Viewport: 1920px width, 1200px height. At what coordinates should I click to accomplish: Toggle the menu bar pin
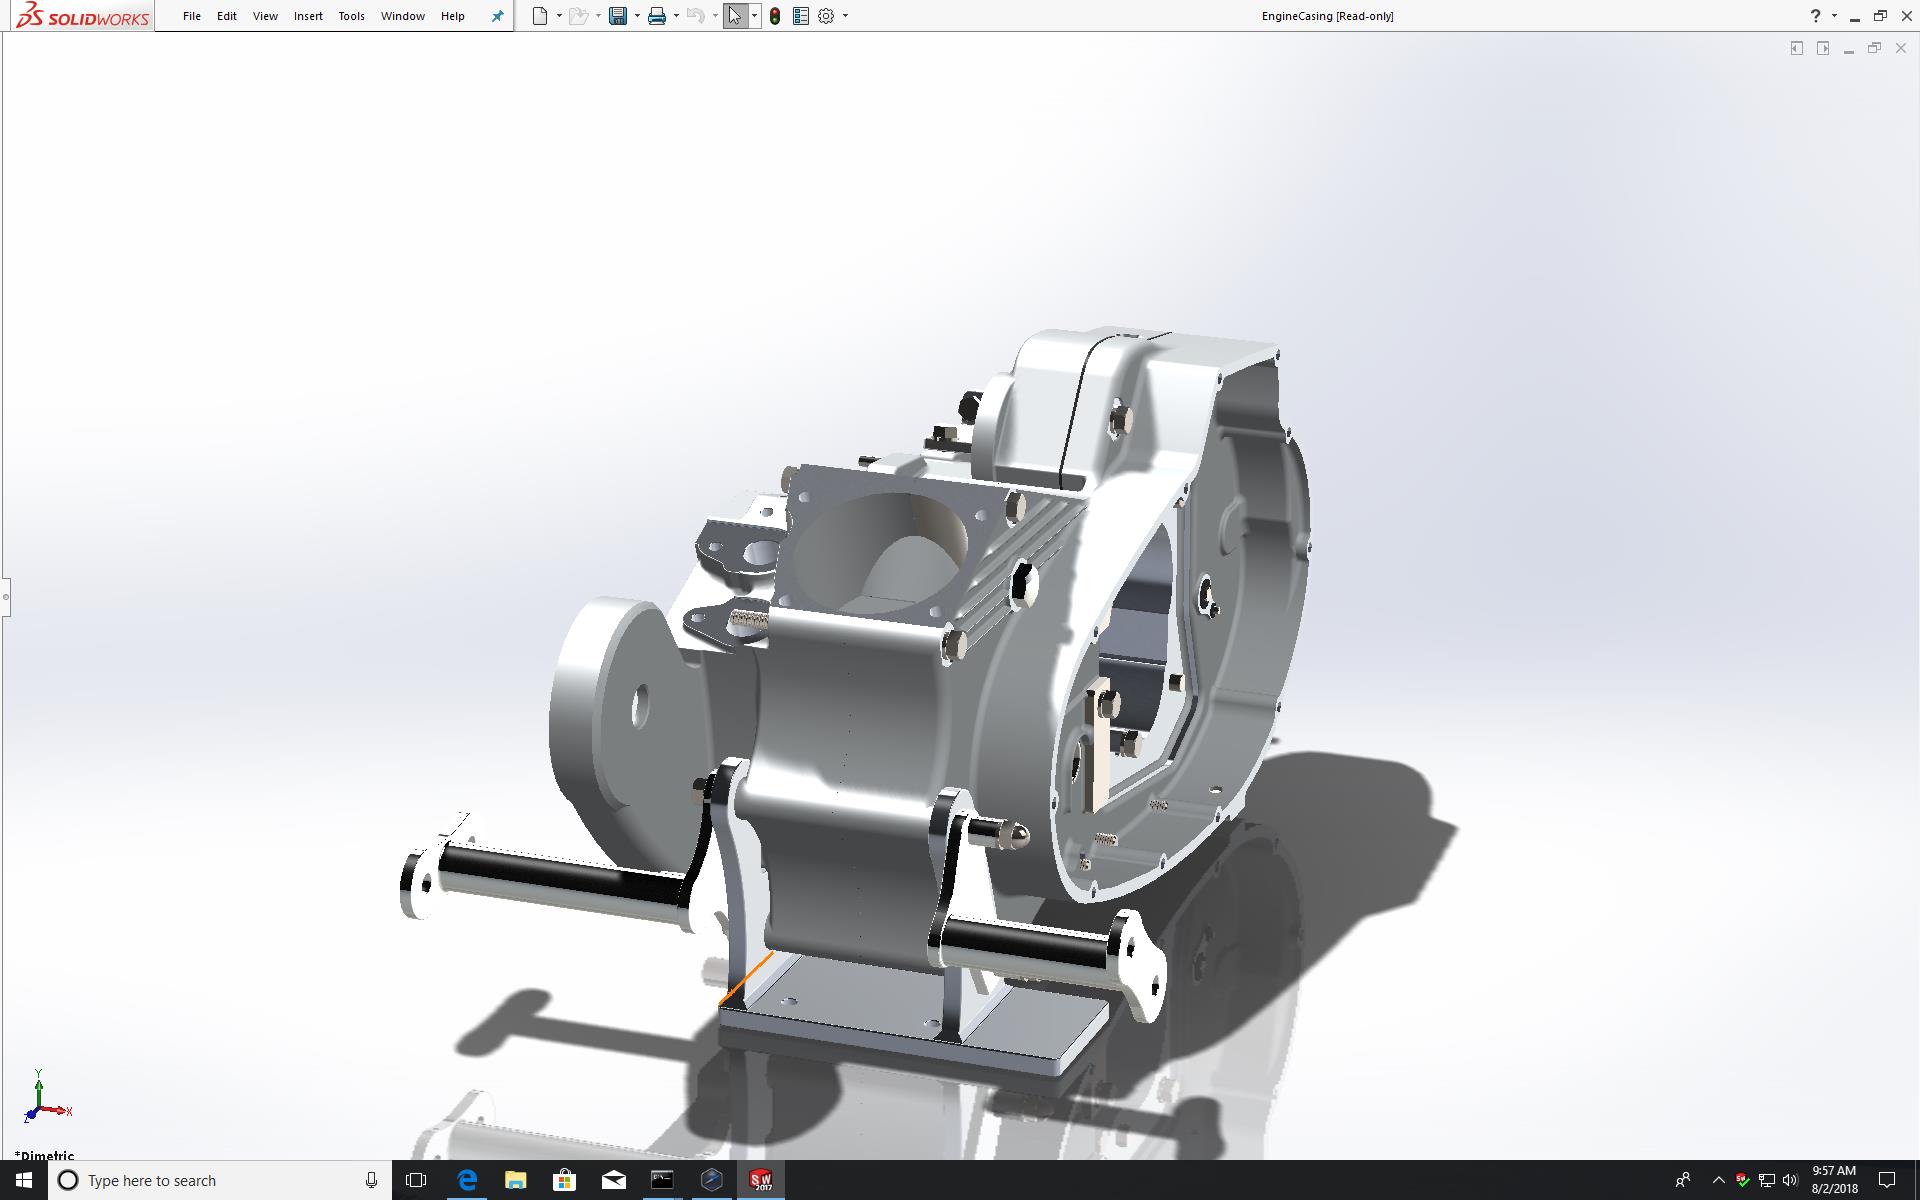tap(497, 16)
